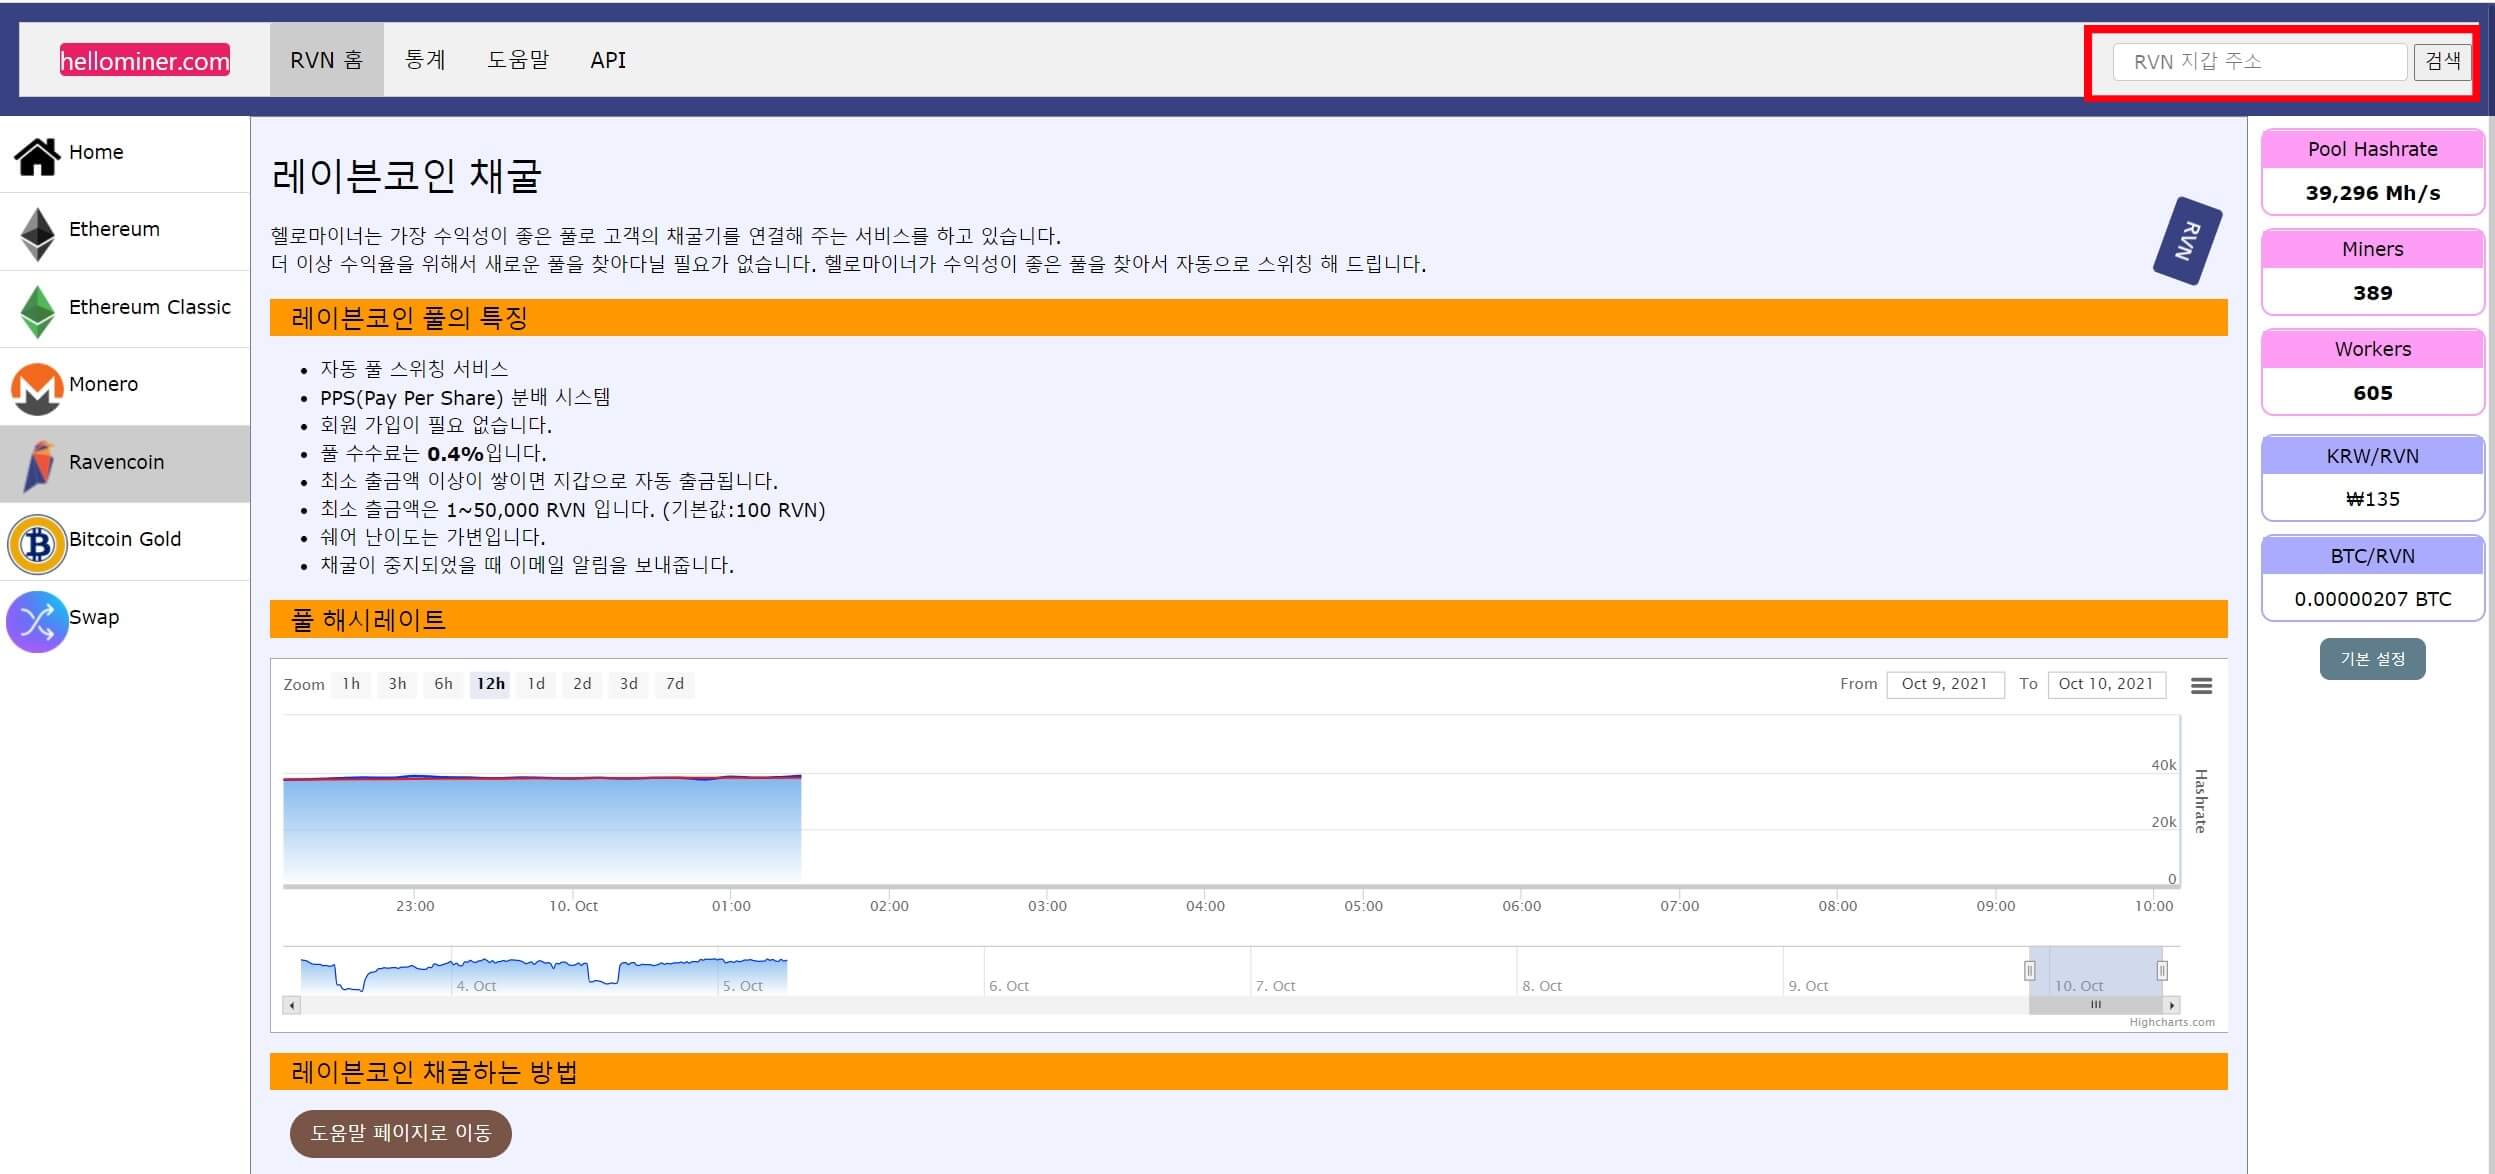The height and width of the screenshot is (1174, 2495).
Task: Set chart zoom to 3h
Action: click(x=397, y=684)
